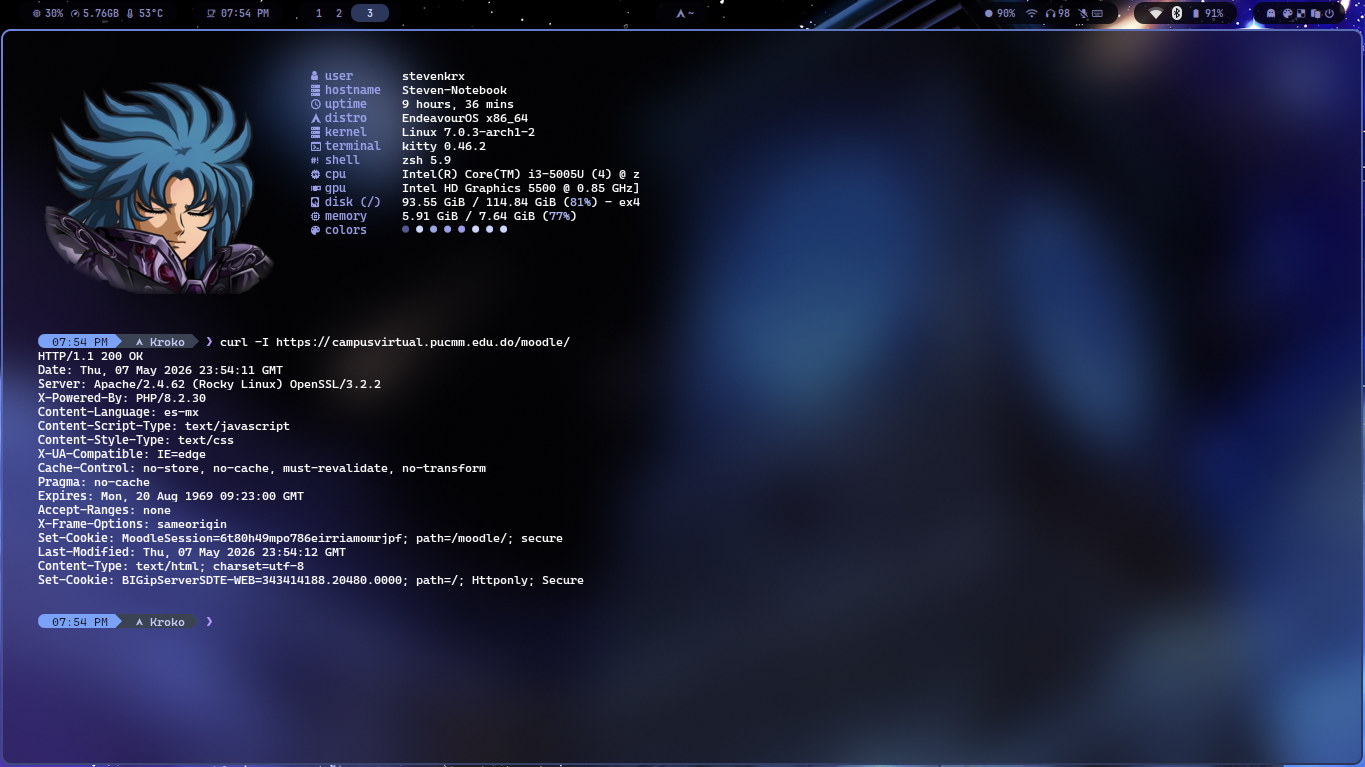
Task: Open the clipboard icon in bar
Action: point(1315,13)
